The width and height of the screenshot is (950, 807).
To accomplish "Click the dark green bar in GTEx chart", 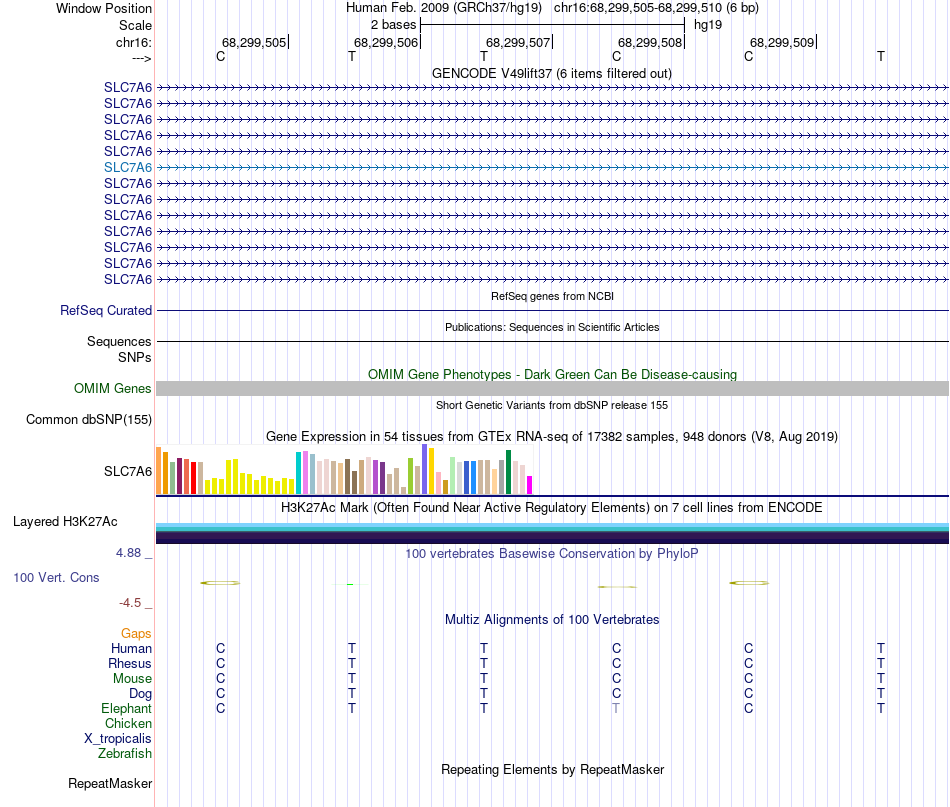I will [x=508, y=473].
